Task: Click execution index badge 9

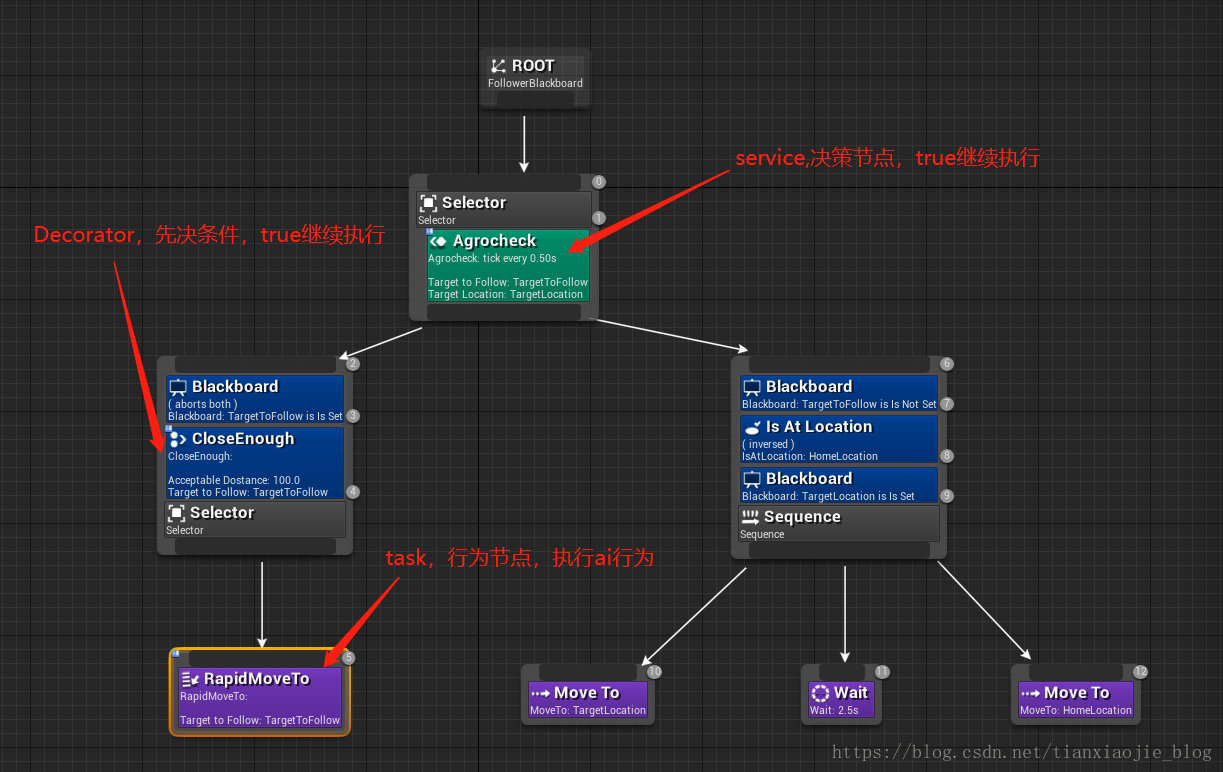Action: coord(947,496)
